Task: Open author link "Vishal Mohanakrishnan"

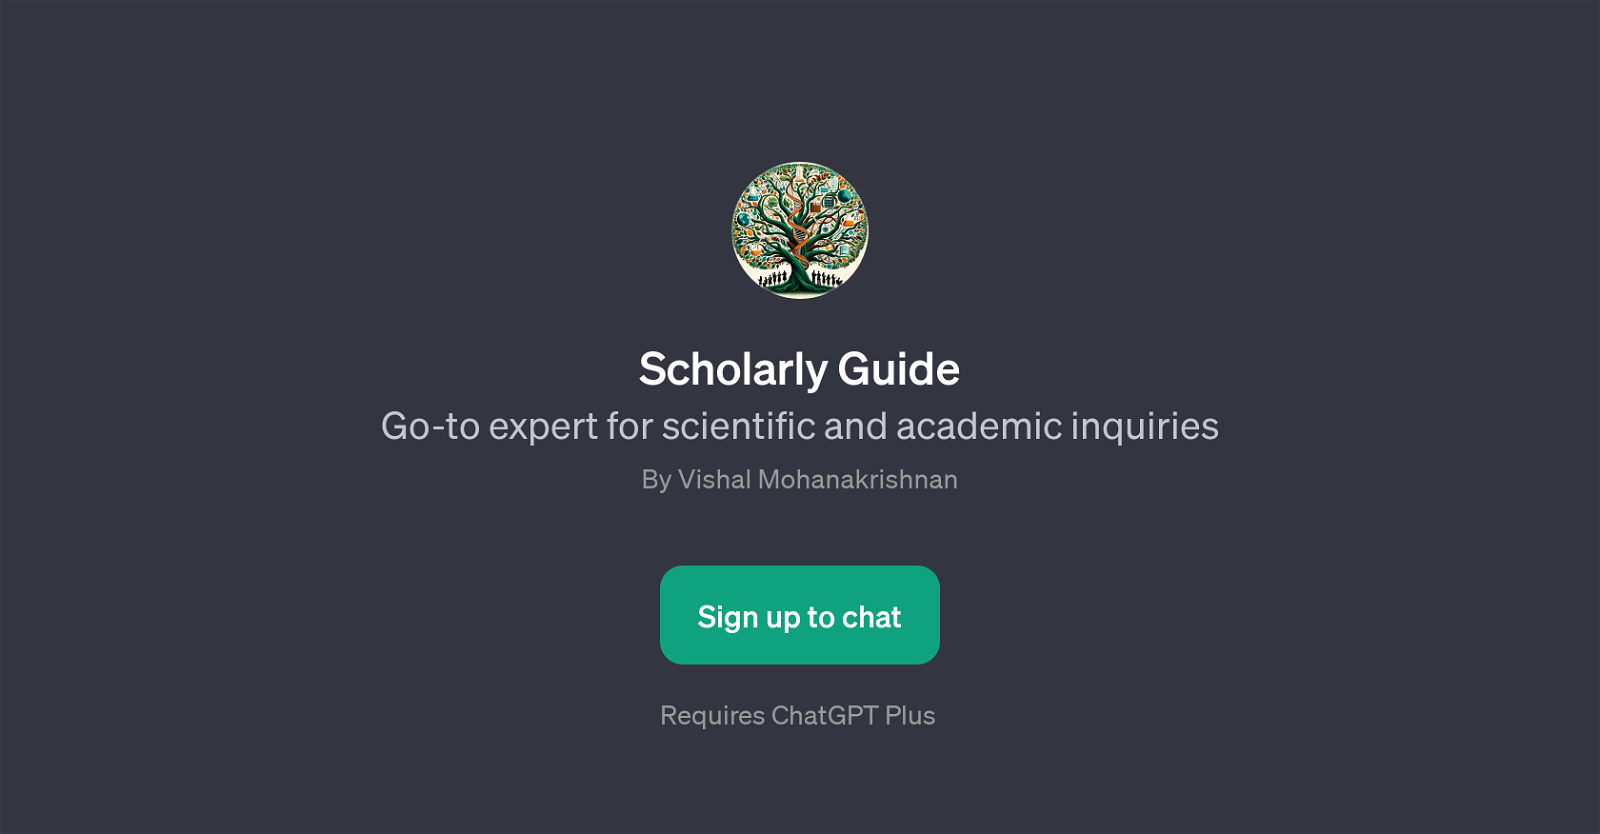Action: click(x=817, y=480)
